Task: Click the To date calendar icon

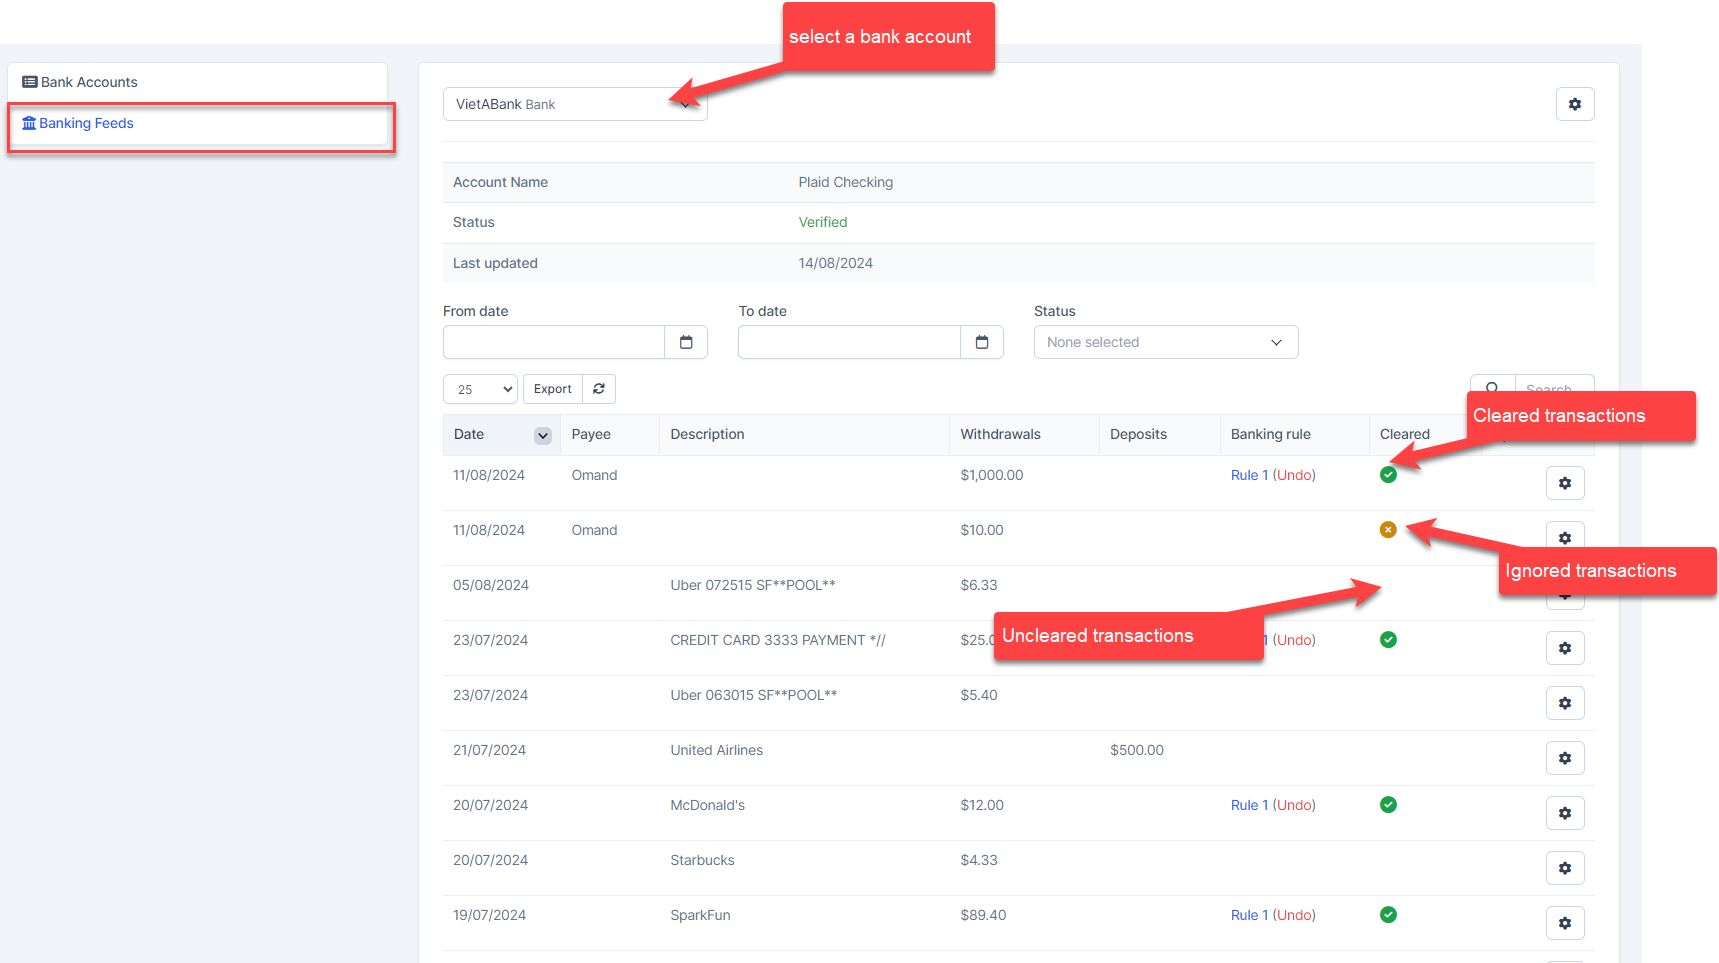Action: pyautogui.click(x=981, y=342)
